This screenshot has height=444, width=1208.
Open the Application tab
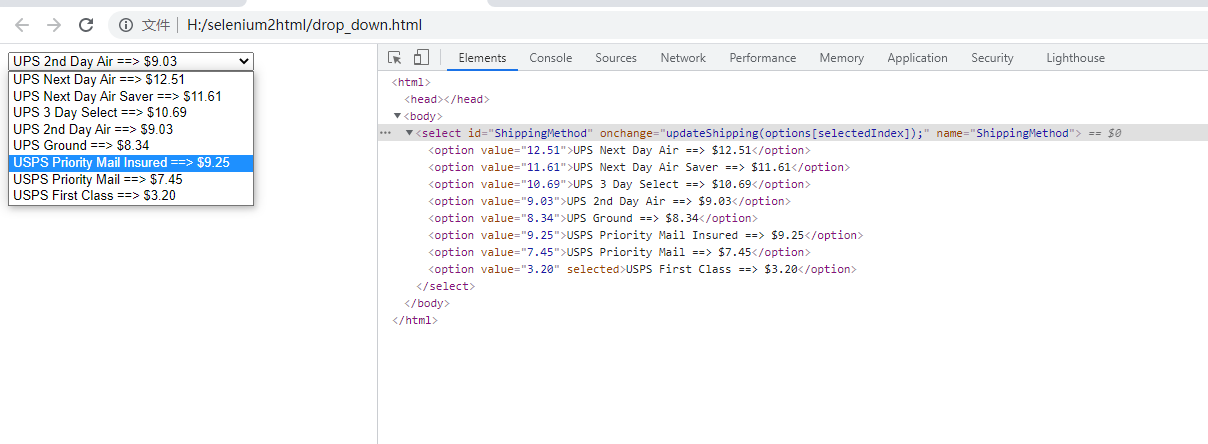917,58
